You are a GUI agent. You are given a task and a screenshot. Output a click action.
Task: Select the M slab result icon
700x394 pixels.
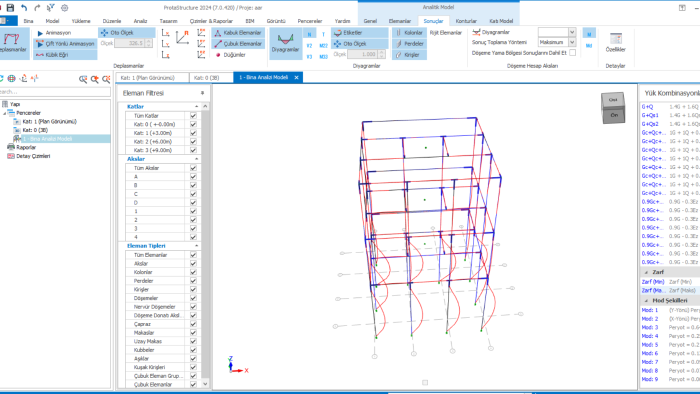[x=589, y=34]
